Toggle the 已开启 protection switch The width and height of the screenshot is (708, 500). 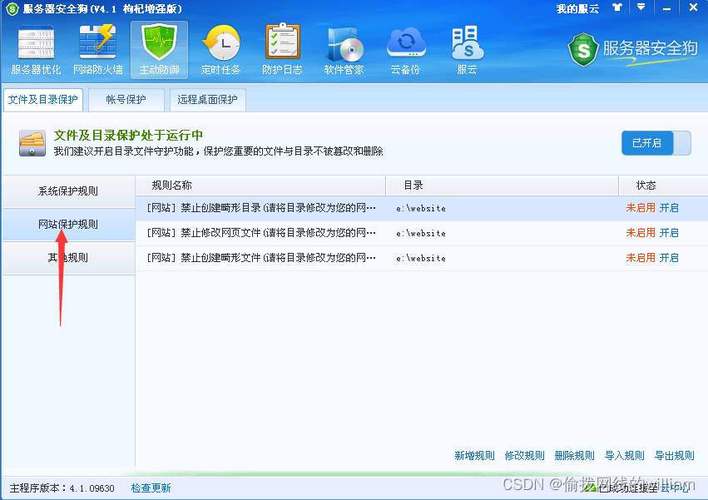655,143
